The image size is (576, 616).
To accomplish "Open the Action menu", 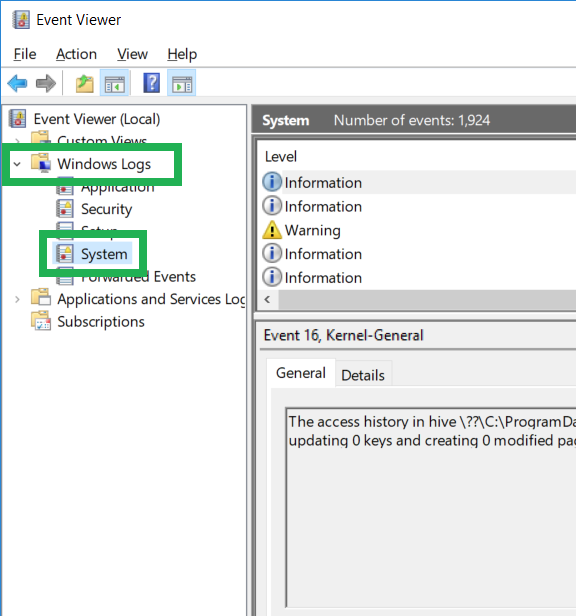I will click(76, 54).
